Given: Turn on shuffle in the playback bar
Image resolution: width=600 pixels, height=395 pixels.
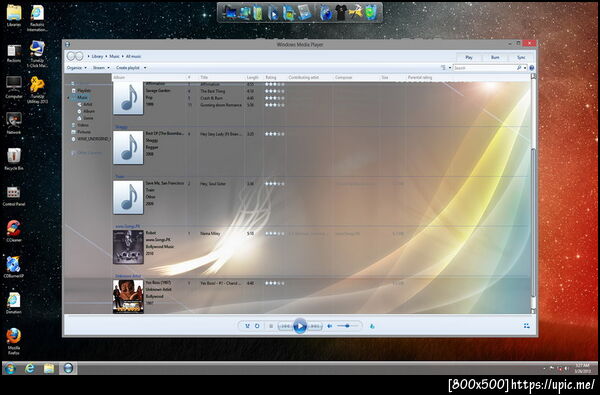Looking at the screenshot, I should tap(247, 326).
